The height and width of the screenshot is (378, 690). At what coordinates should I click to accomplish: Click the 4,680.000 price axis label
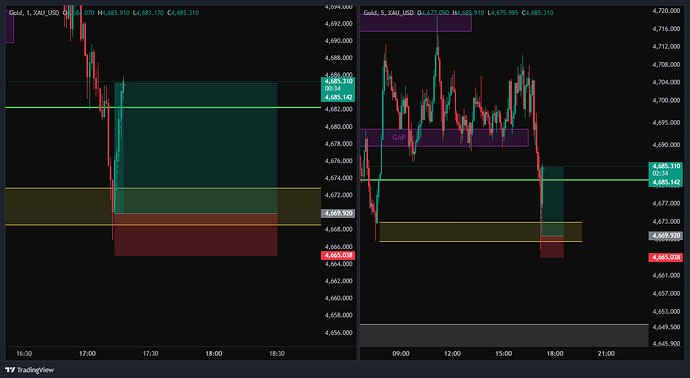pyautogui.click(x=338, y=127)
